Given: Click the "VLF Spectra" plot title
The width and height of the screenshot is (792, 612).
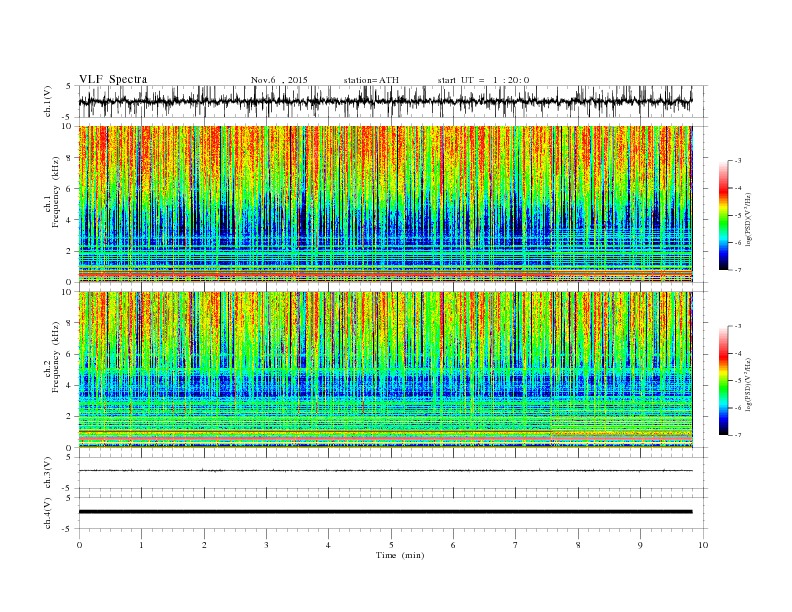Looking at the screenshot, I should [x=113, y=79].
